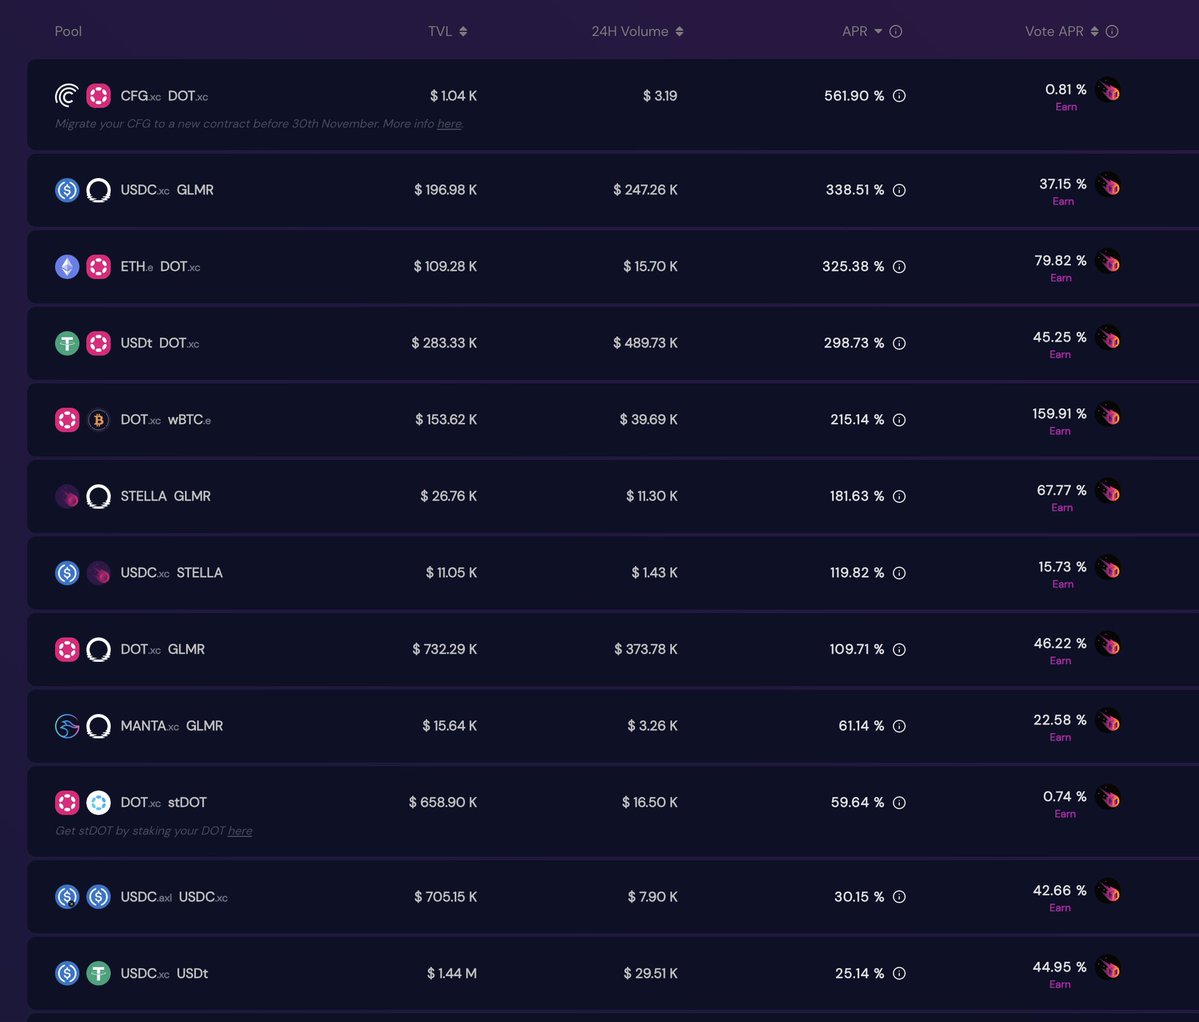Open APR info for USDt DOT.xc pool
The image size is (1199, 1022).
(x=899, y=343)
